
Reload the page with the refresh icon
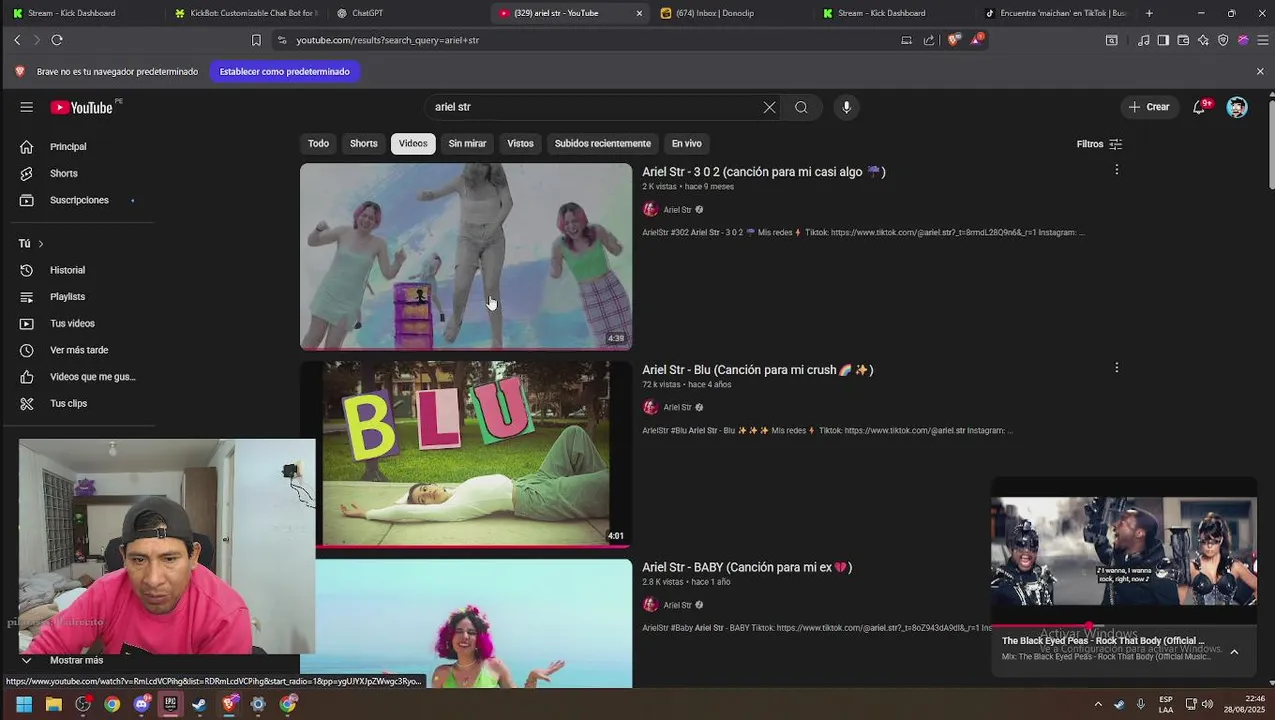click(57, 40)
